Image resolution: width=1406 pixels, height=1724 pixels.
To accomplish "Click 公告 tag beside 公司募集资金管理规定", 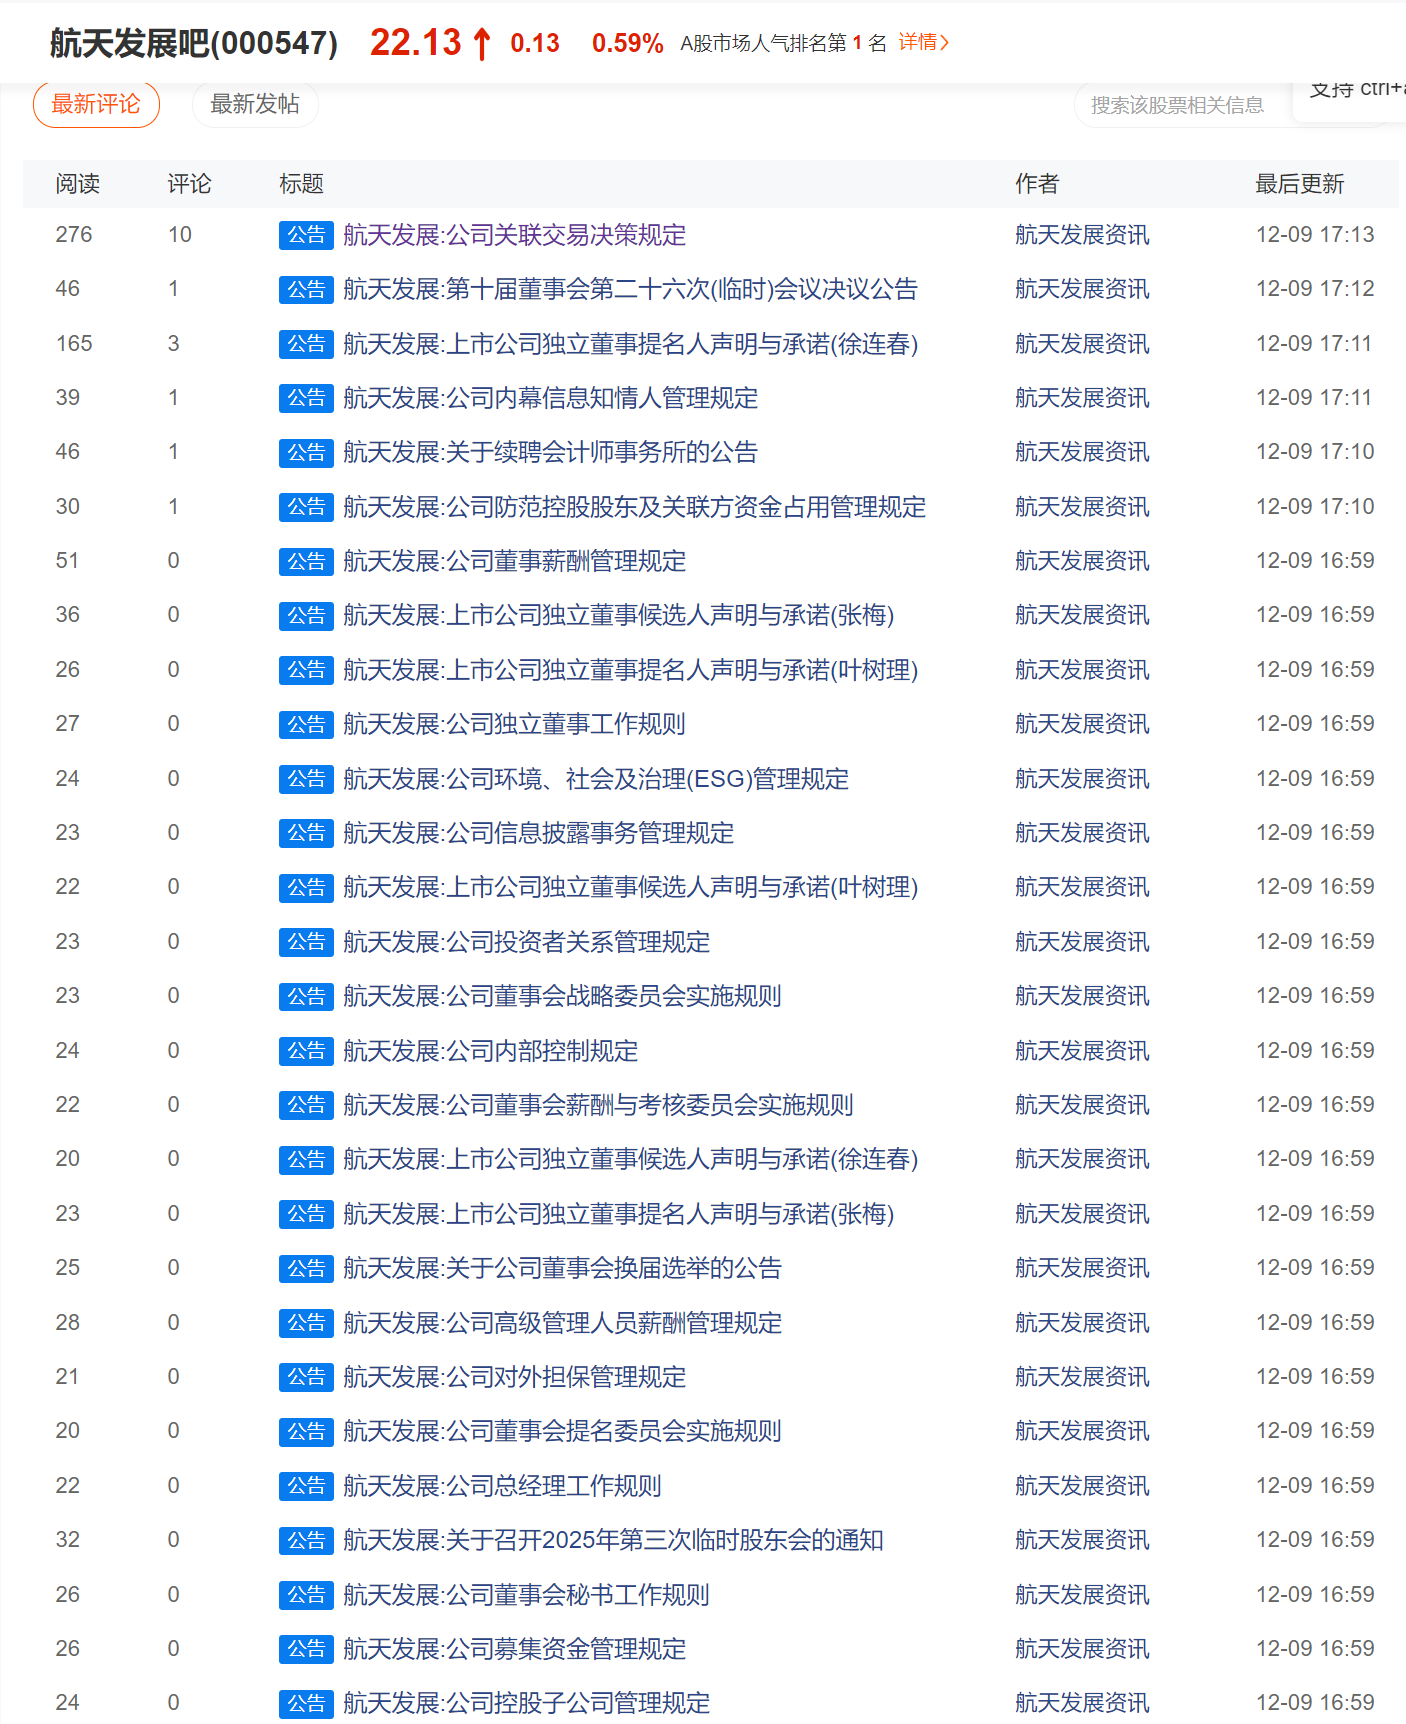I will tap(306, 1649).
